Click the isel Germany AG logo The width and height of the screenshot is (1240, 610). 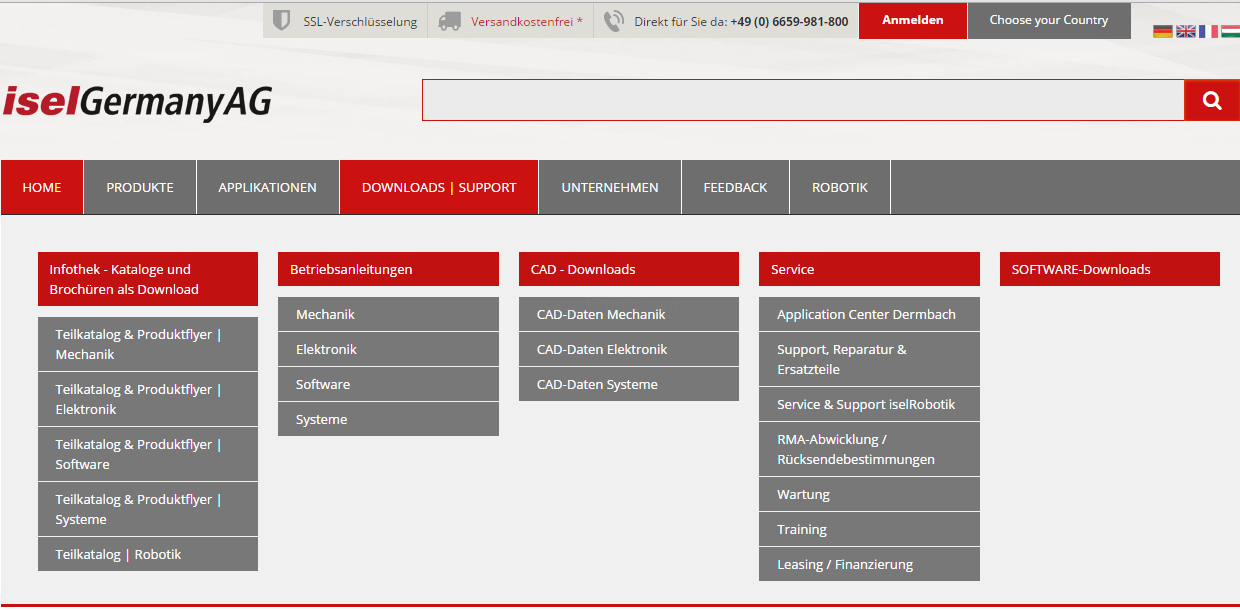pos(137,102)
